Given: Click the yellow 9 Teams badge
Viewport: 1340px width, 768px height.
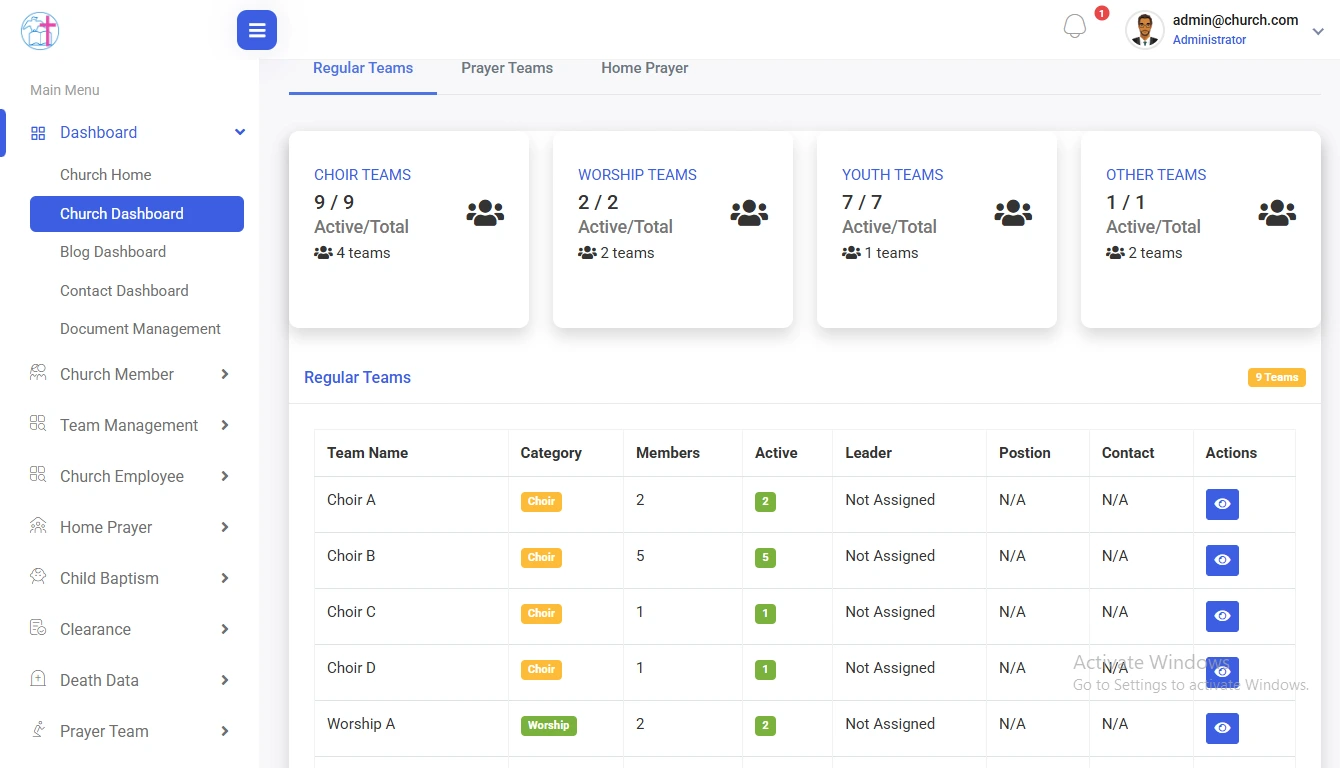Looking at the screenshot, I should click(x=1277, y=377).
